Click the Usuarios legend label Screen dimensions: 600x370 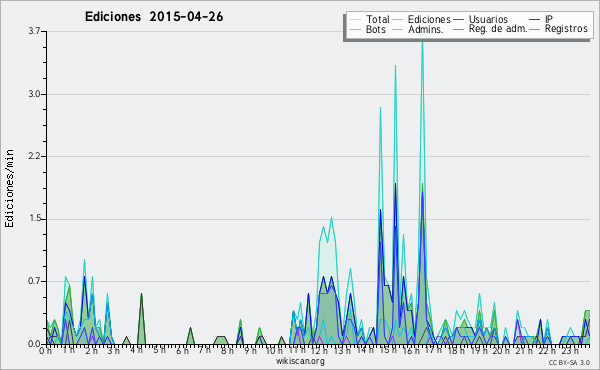(x=488, y=19)
